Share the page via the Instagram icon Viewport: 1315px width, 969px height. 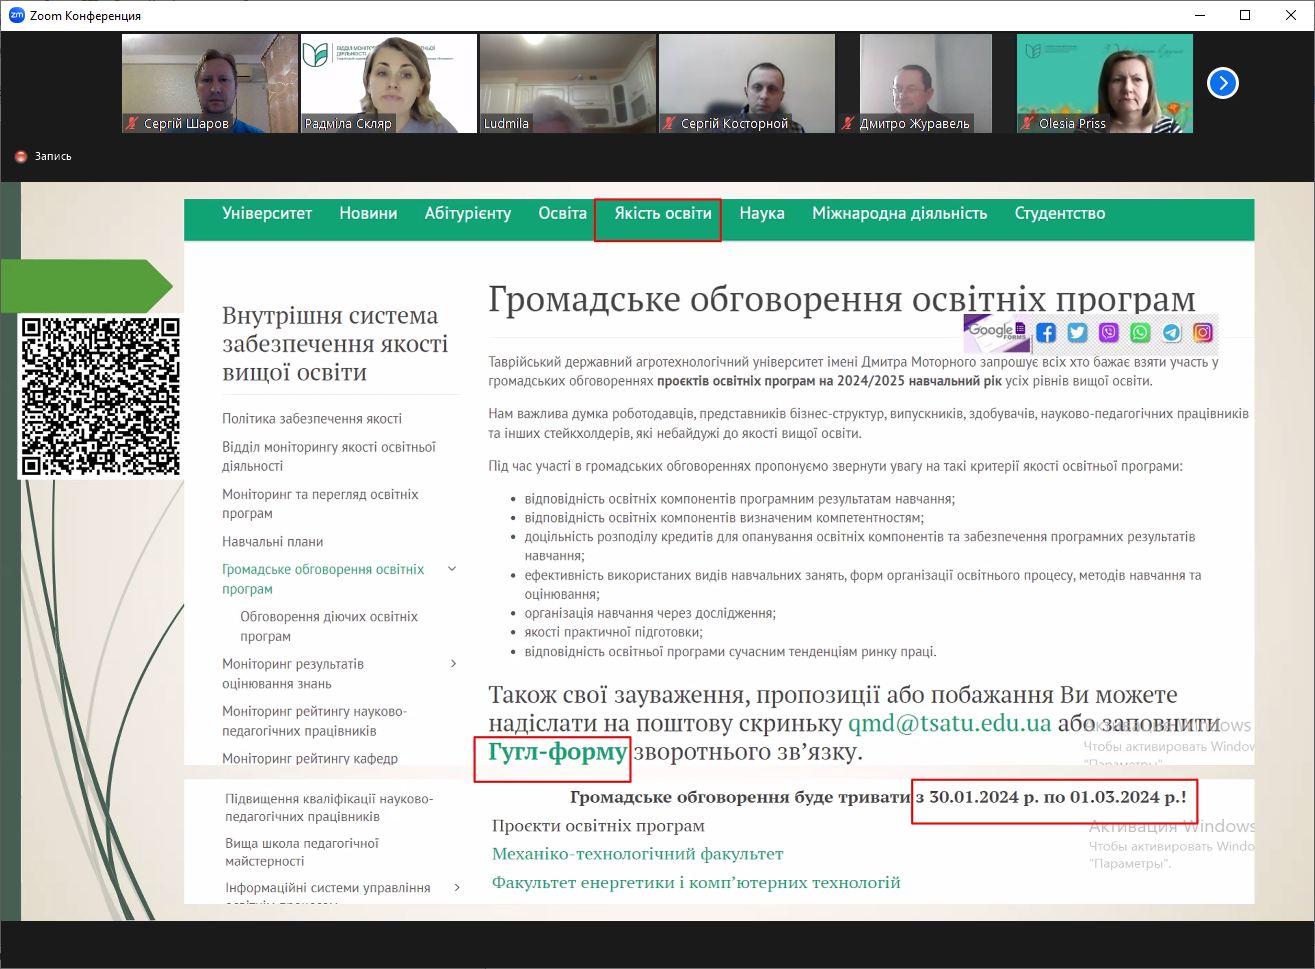pos(1203,333)
